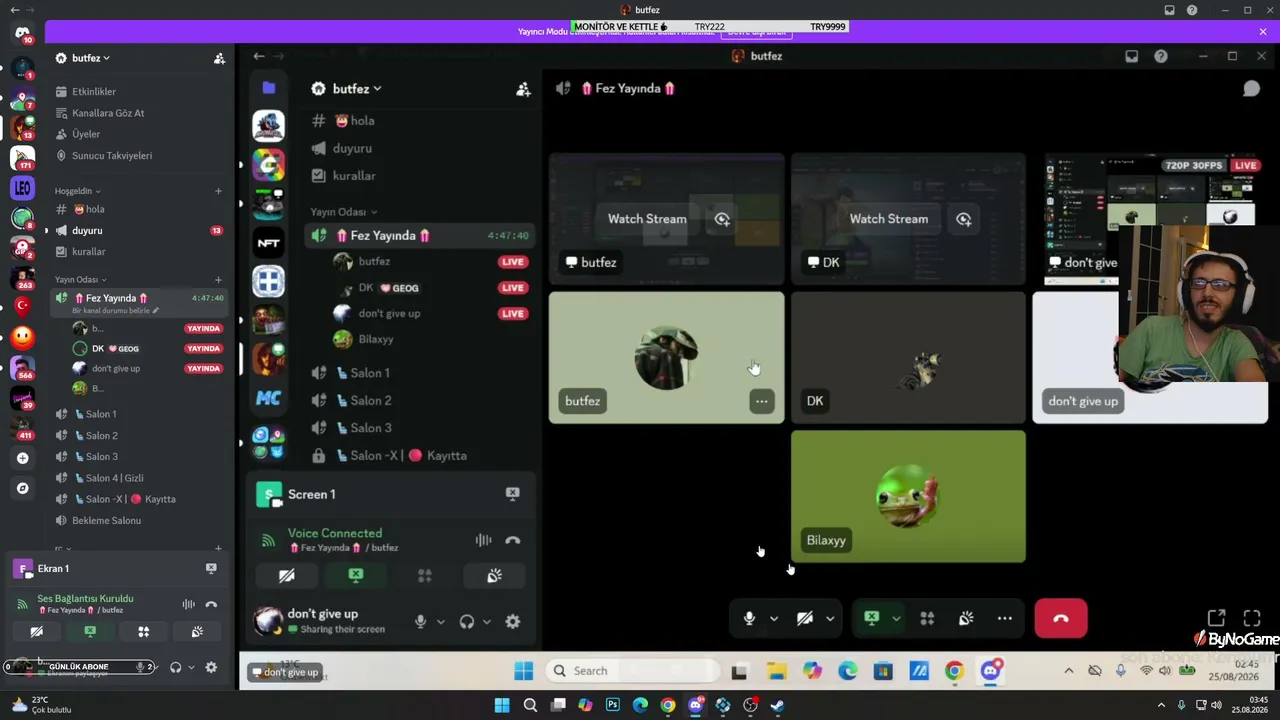Open user settings gear beside the GÜNLÜK ABONE panel

[211, 667]
